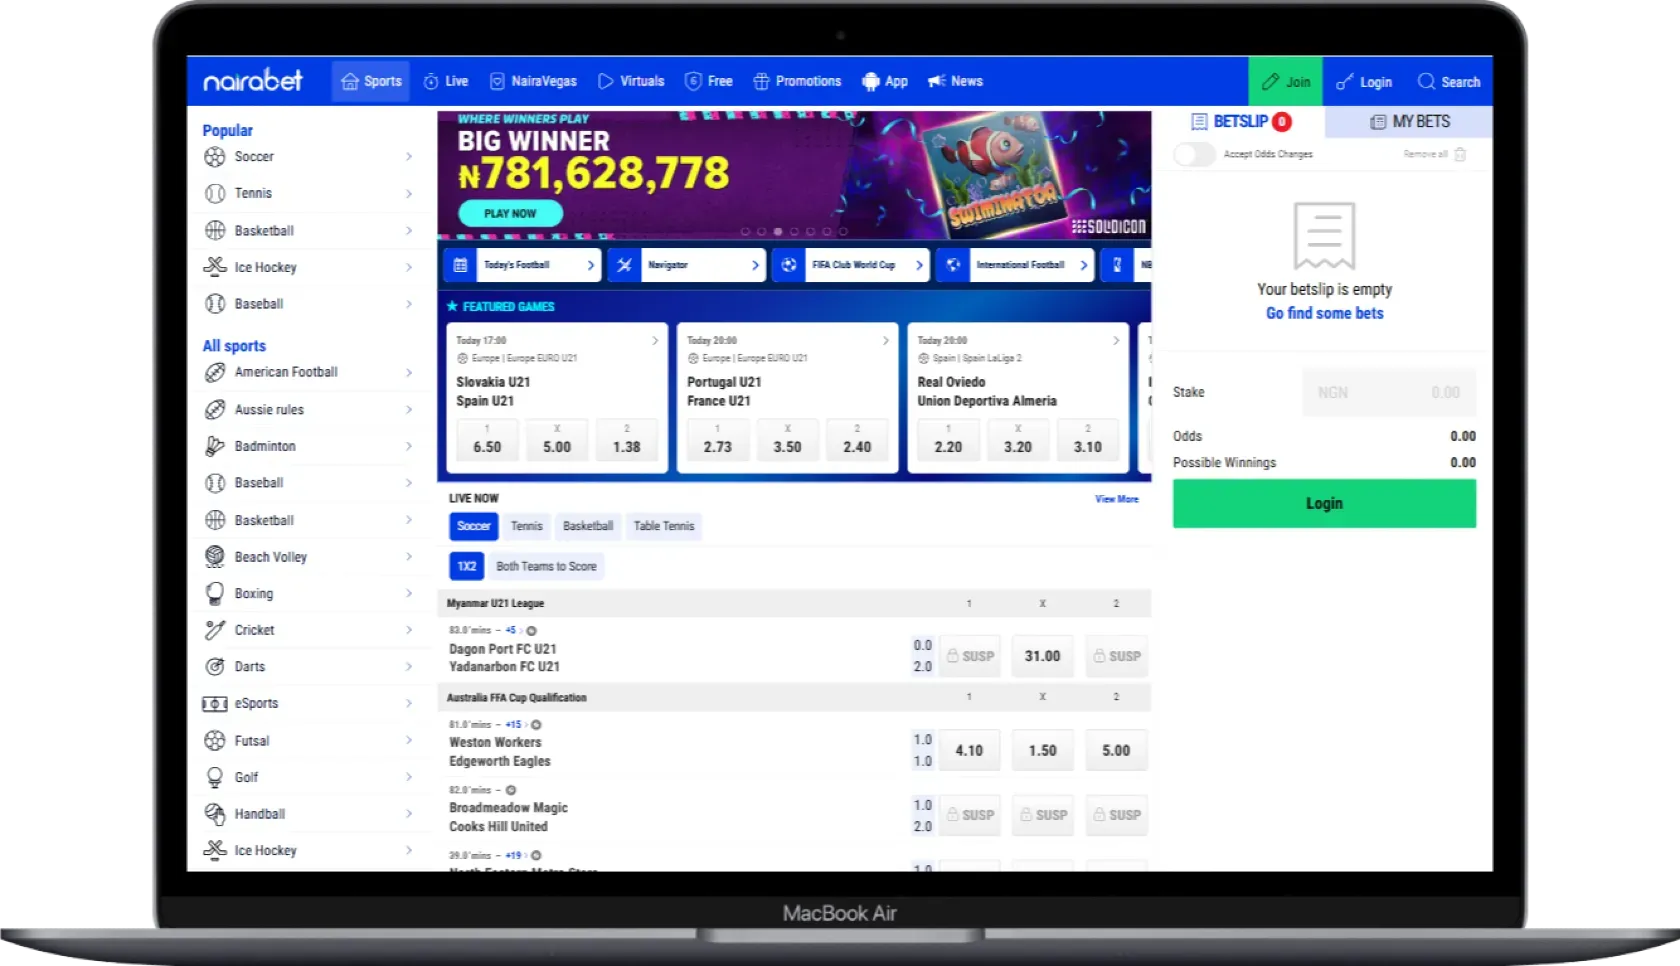1680x966 pixels.
Task: Select Tennis tab in Live Now
Action: pos(527,526)
